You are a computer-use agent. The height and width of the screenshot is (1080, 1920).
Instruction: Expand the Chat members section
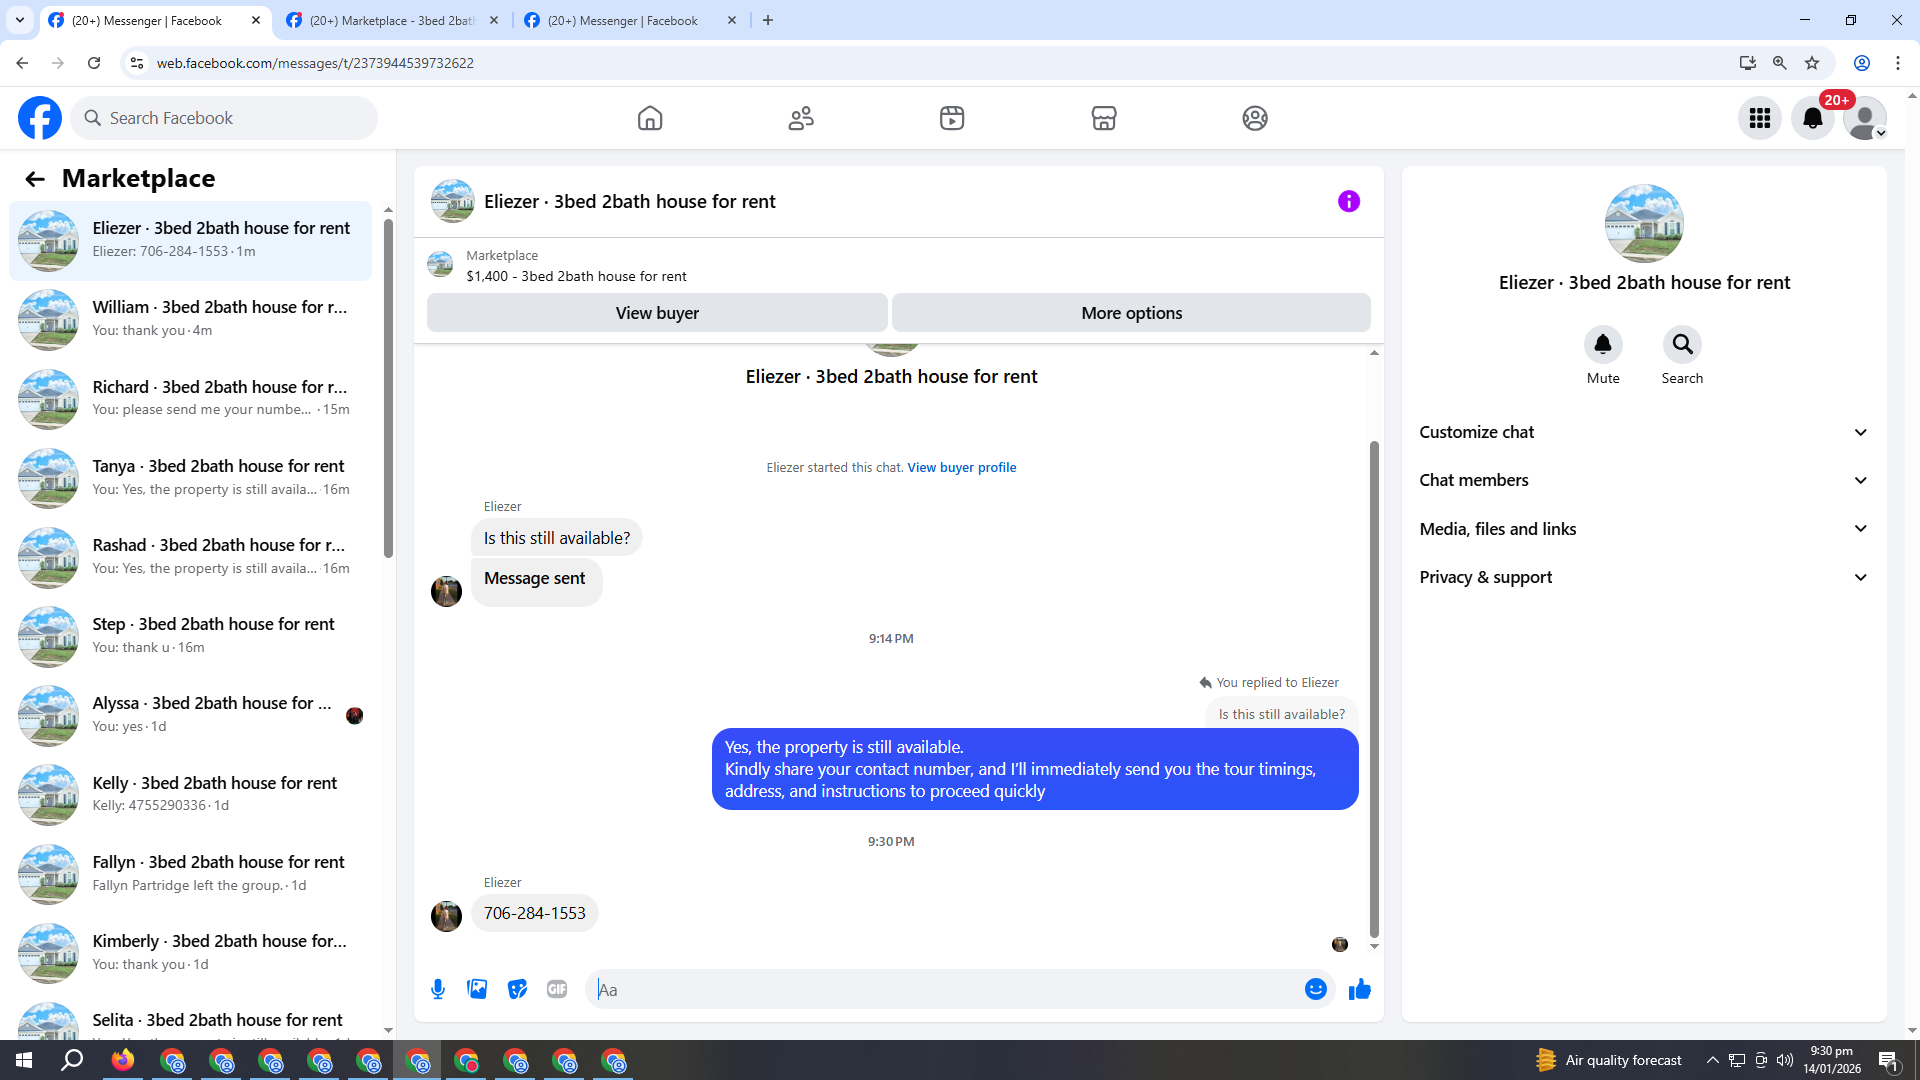click(1643, 480)
